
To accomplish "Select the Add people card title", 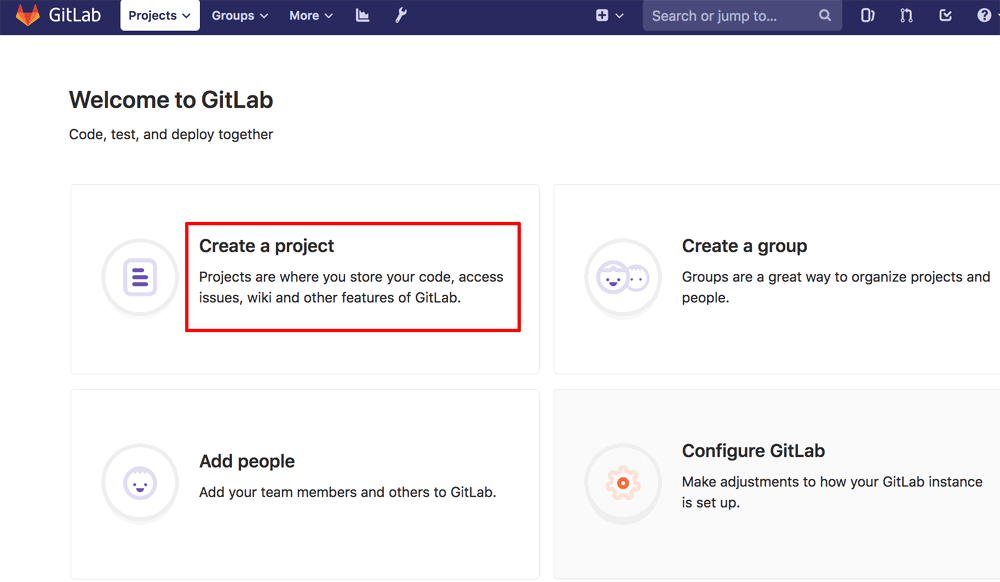I will click(x=247, y=461).
